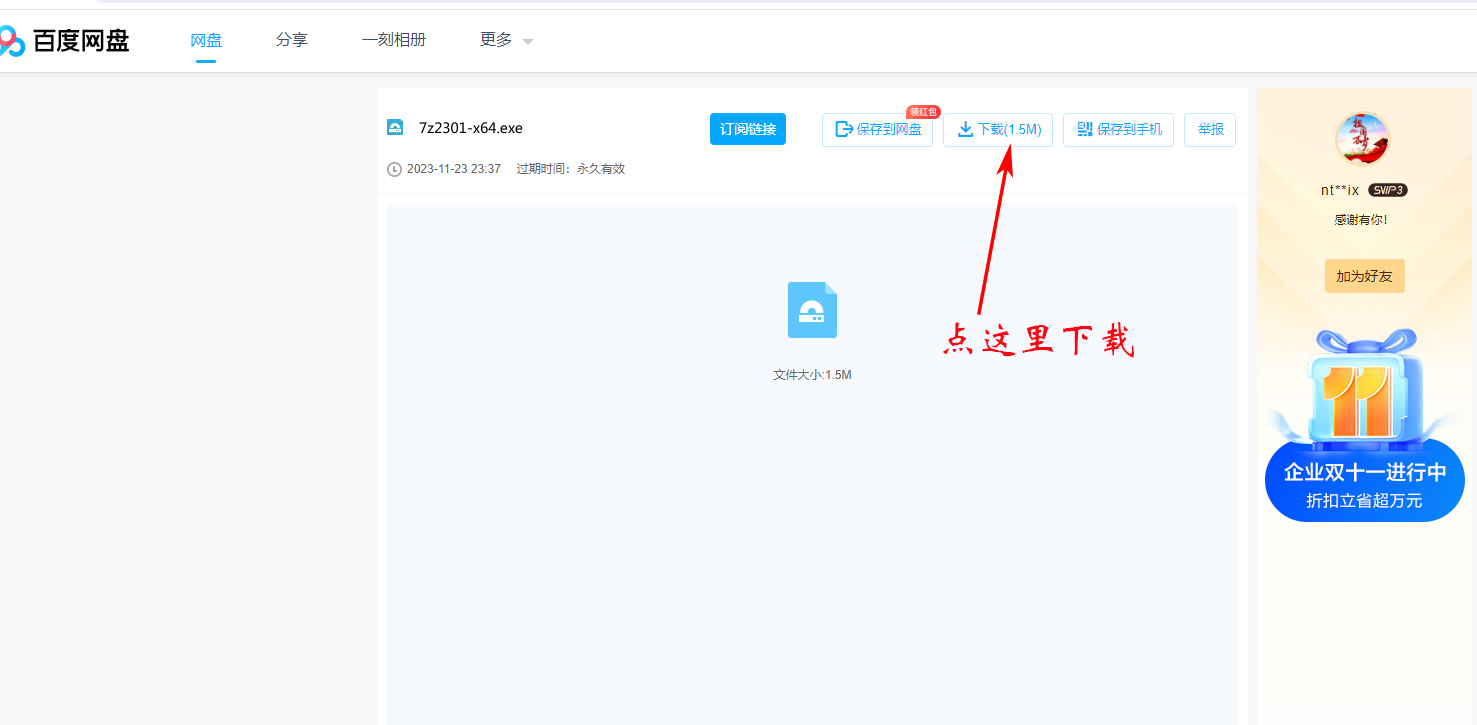Viewport: 1477px width, 725px height.
Task: Click the 加为好友 add friend button
Action: point(1364,276)
